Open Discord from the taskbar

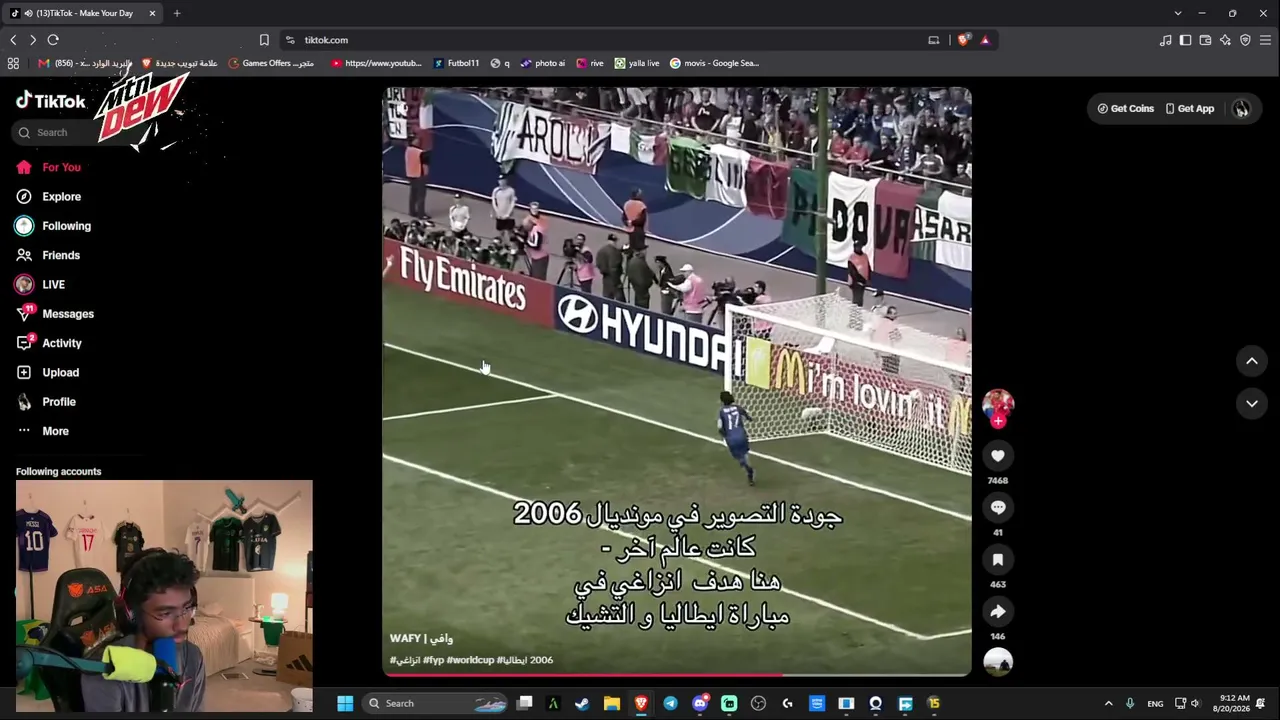(700, 703)
